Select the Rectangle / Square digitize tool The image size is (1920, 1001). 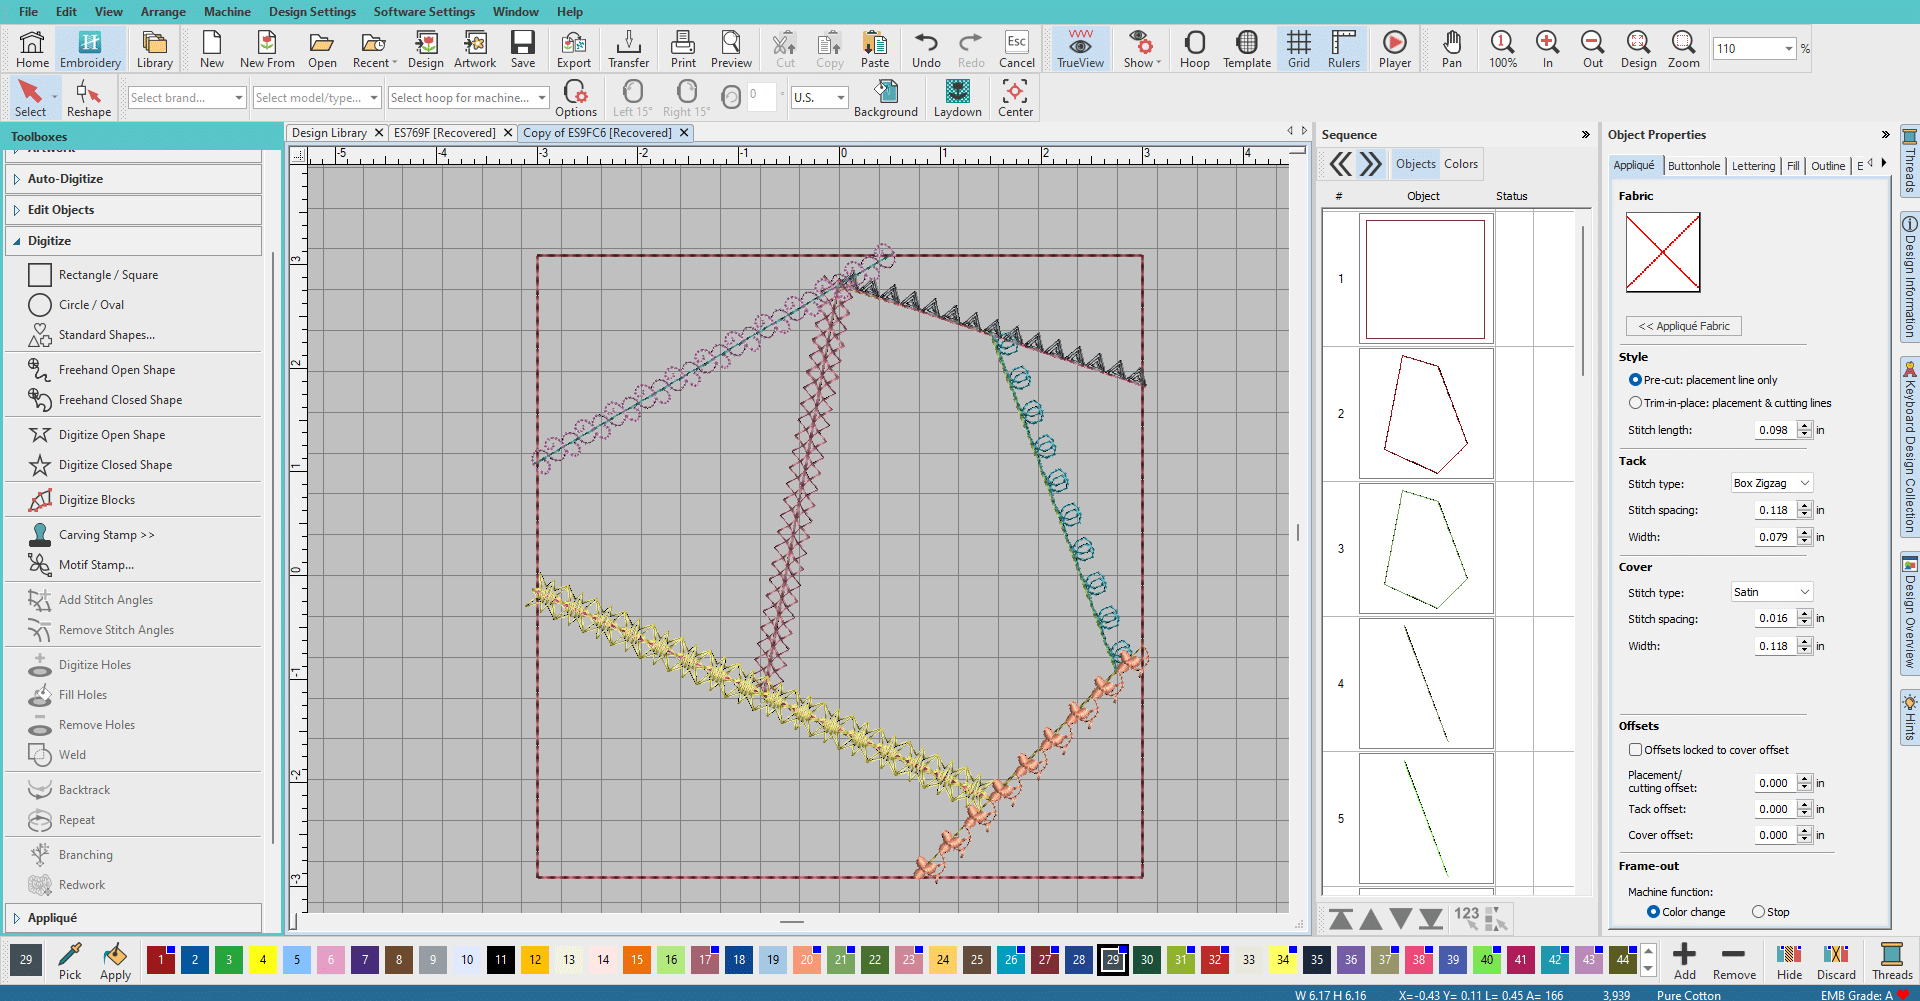tap(108, 275)
